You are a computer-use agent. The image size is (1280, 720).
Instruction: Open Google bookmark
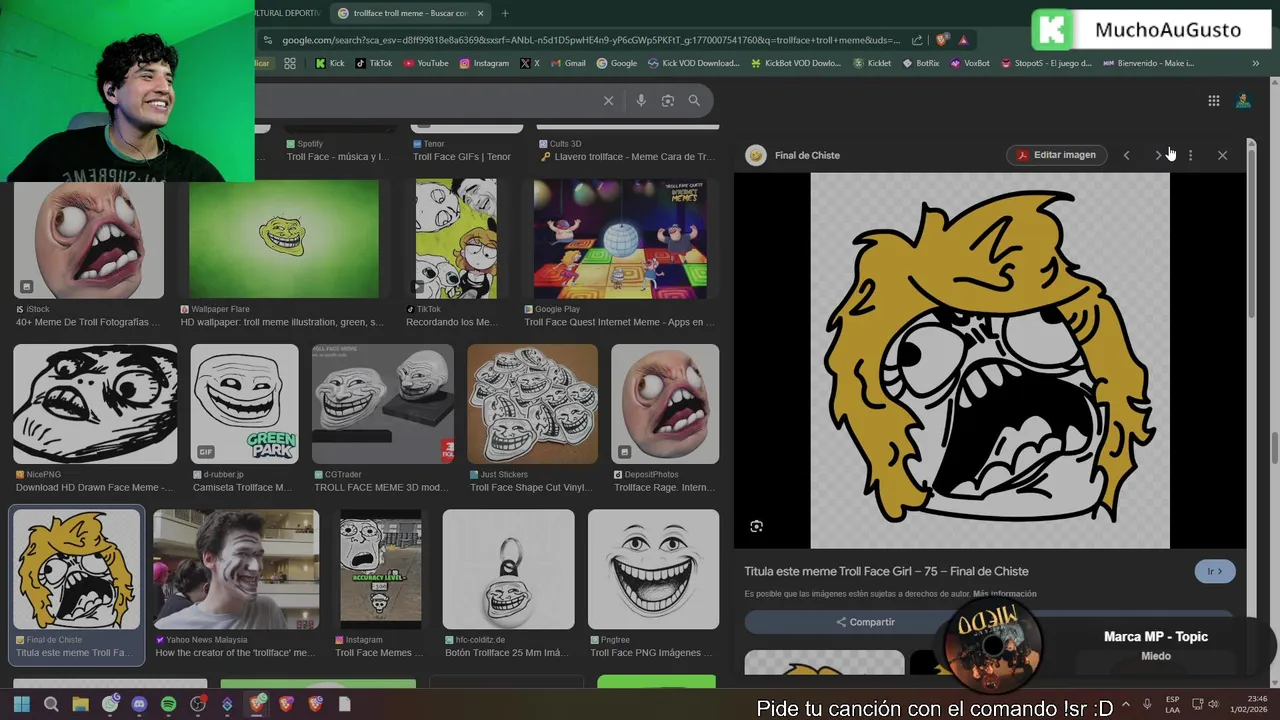pos(617,63)
